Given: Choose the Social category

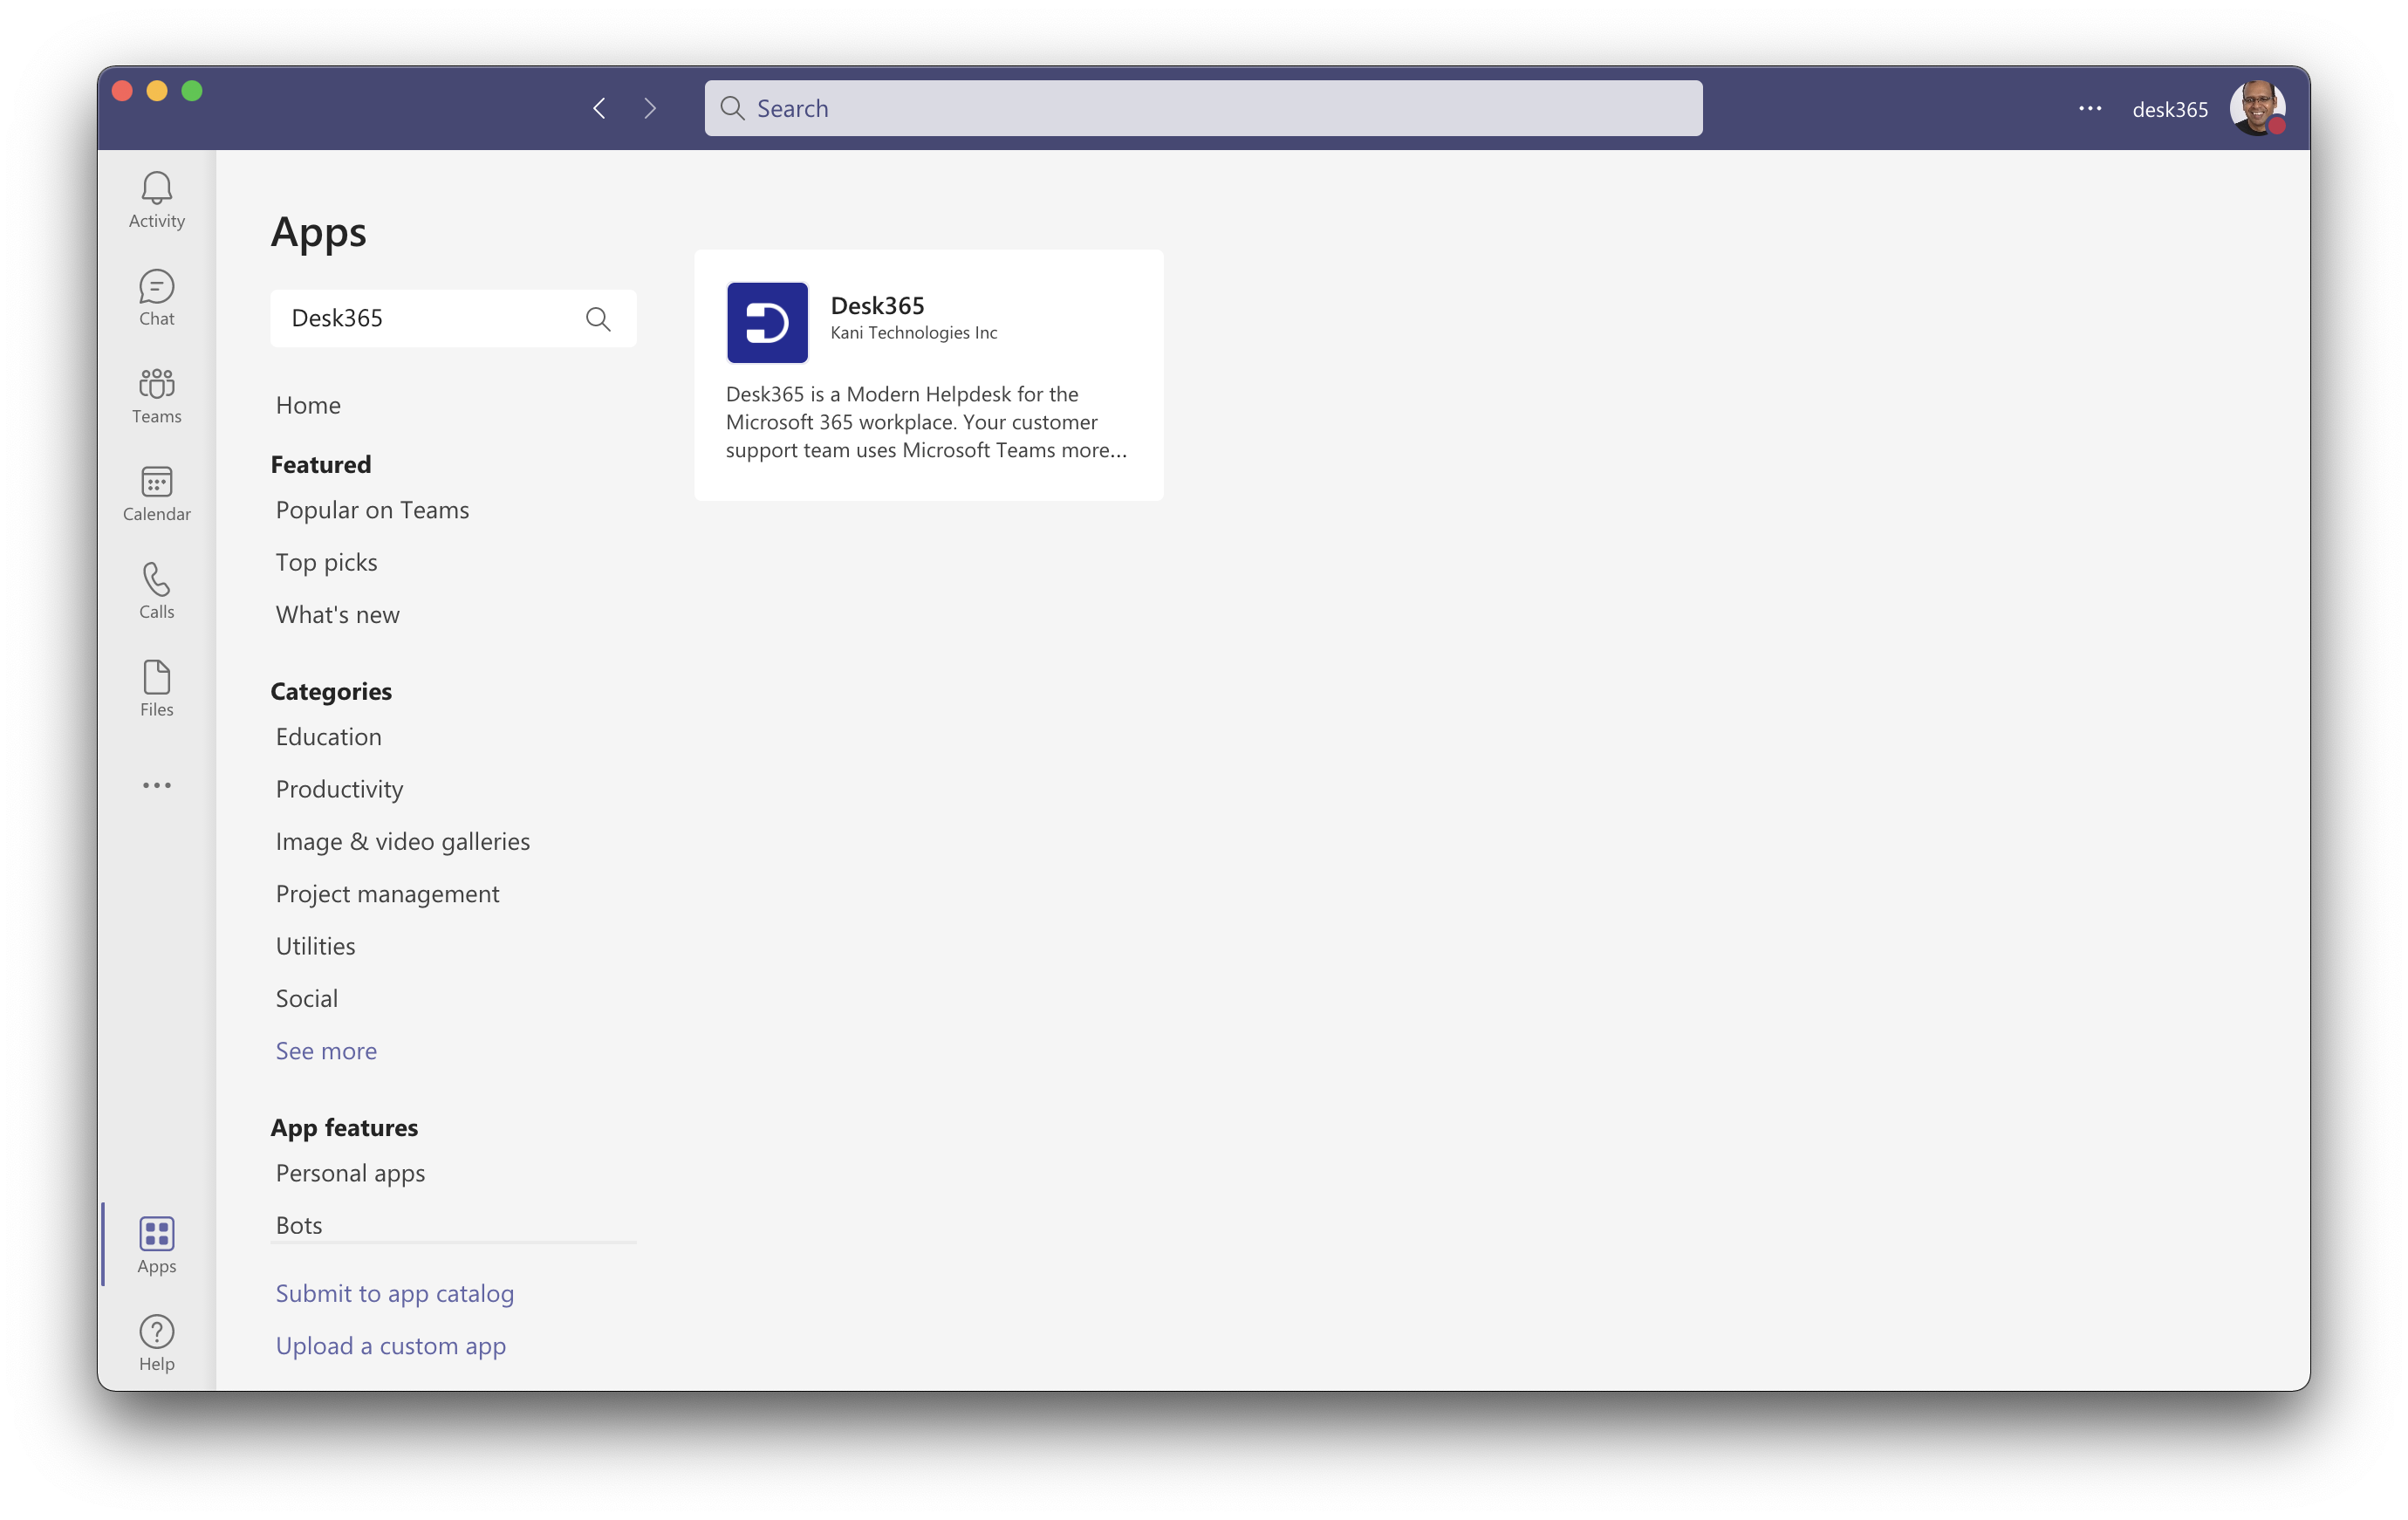Looking at the screenshot, I should (x=306, y=999).
